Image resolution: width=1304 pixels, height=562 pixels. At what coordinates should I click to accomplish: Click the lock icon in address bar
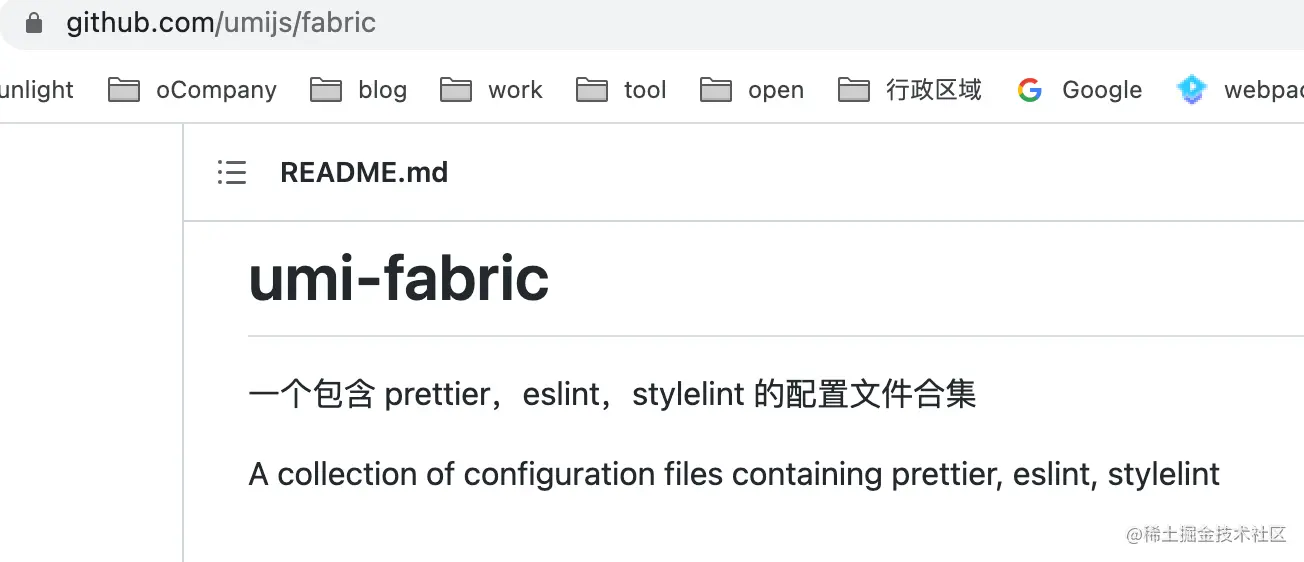(x=34, y=23)
